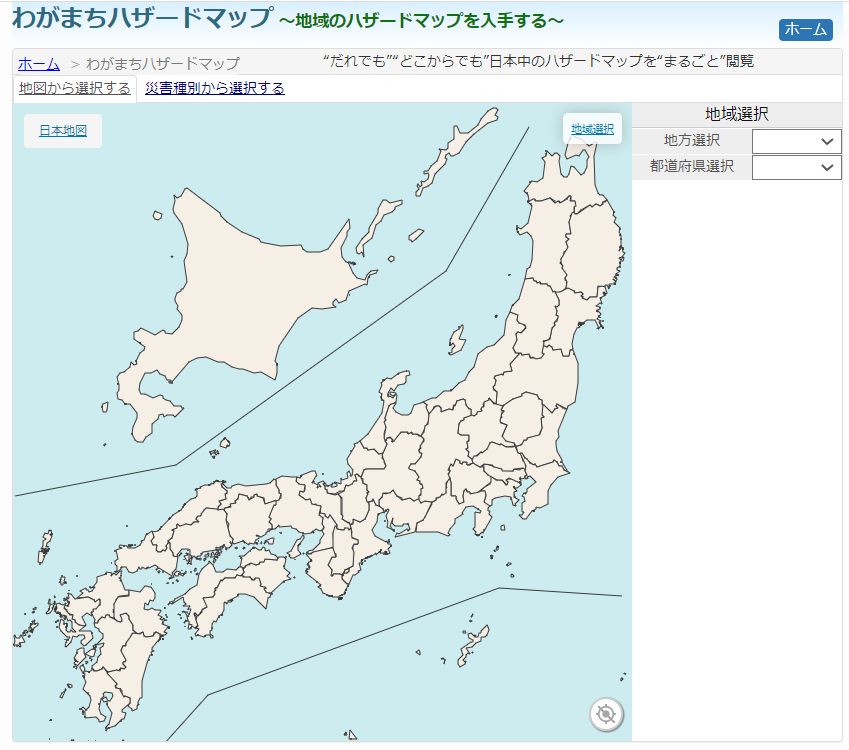Open the 地域選択 link on the map

pyautogui.click(x=592, y=129)
